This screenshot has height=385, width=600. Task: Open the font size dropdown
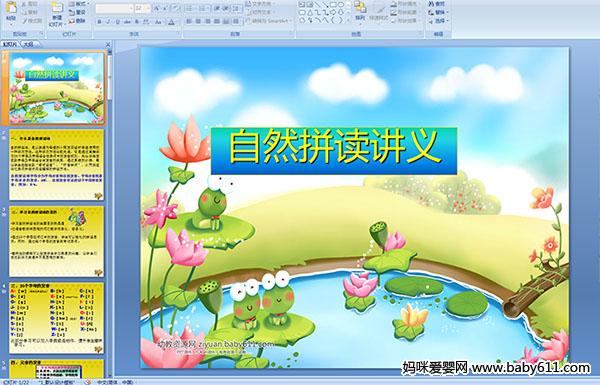pyautogui.click(x=148, y=8)
